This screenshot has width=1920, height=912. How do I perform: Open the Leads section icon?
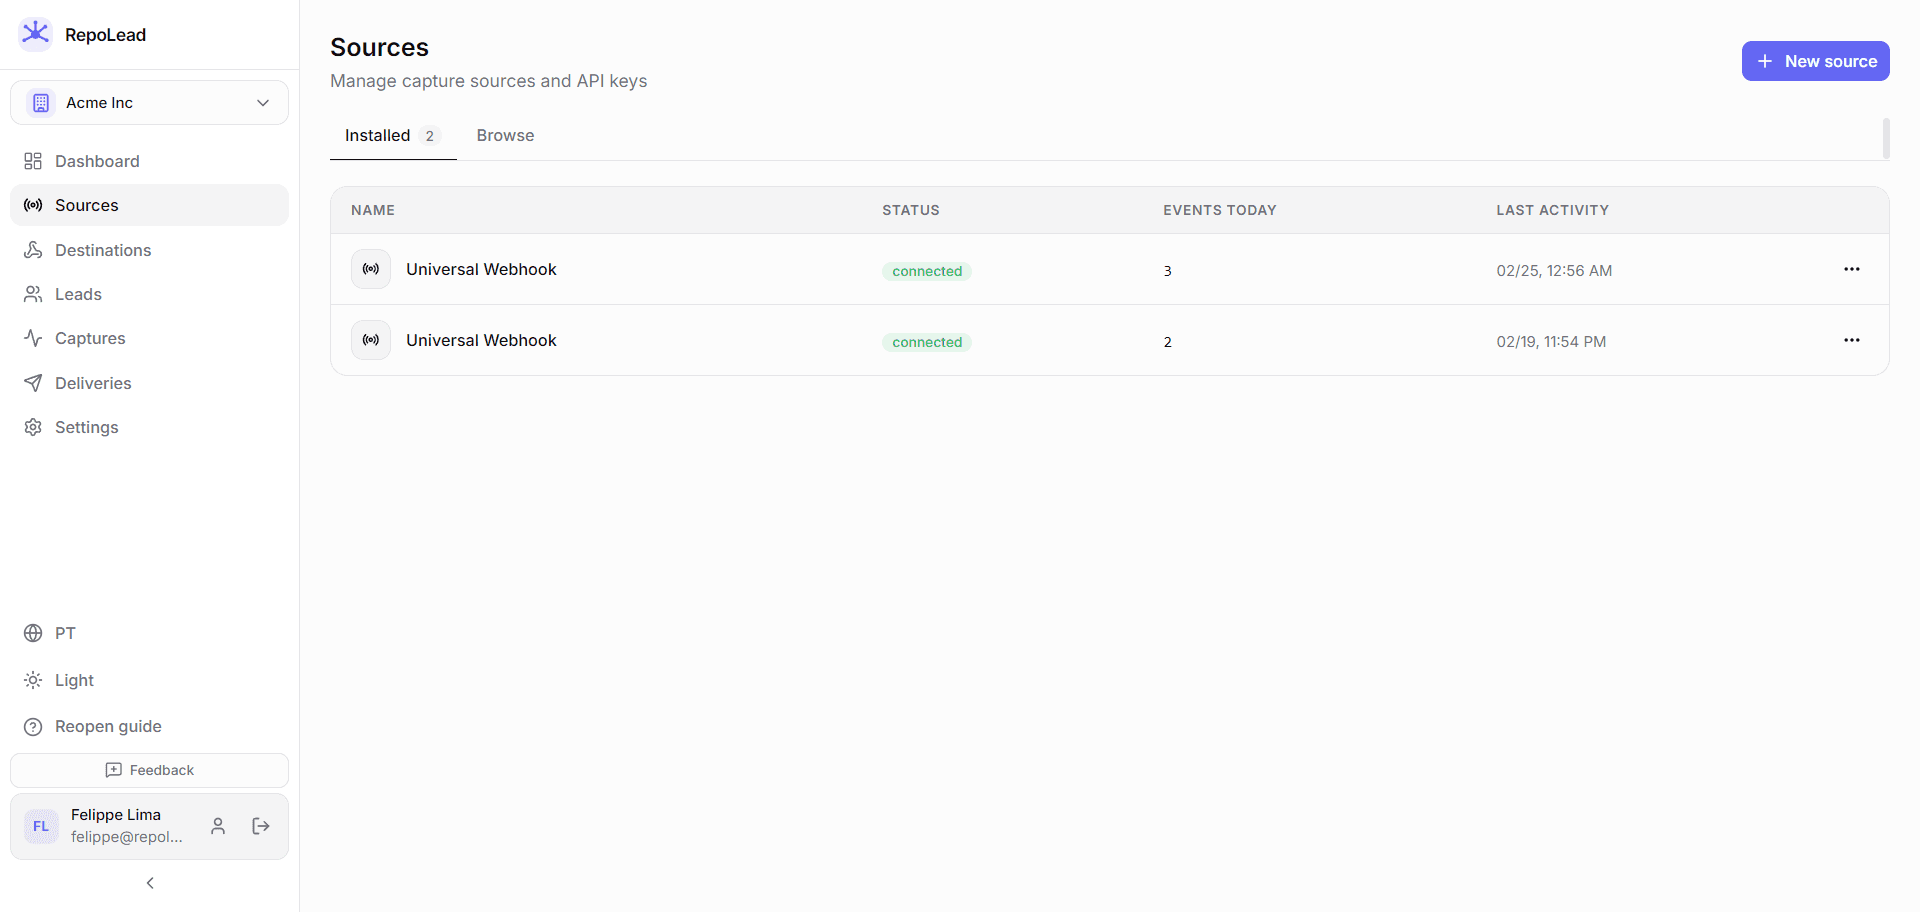point(33,294)
